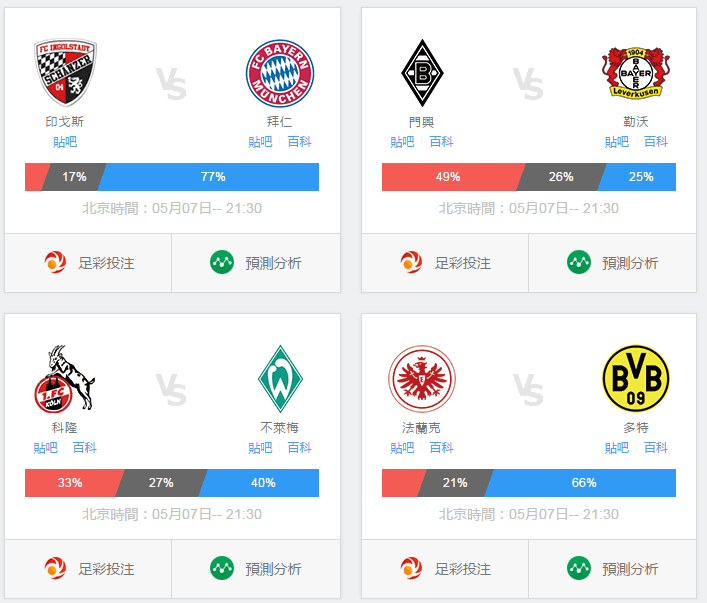The image size is (707, 603).
Task: Click the FC Ingolstadt team logo
Action: coord(65,73)
